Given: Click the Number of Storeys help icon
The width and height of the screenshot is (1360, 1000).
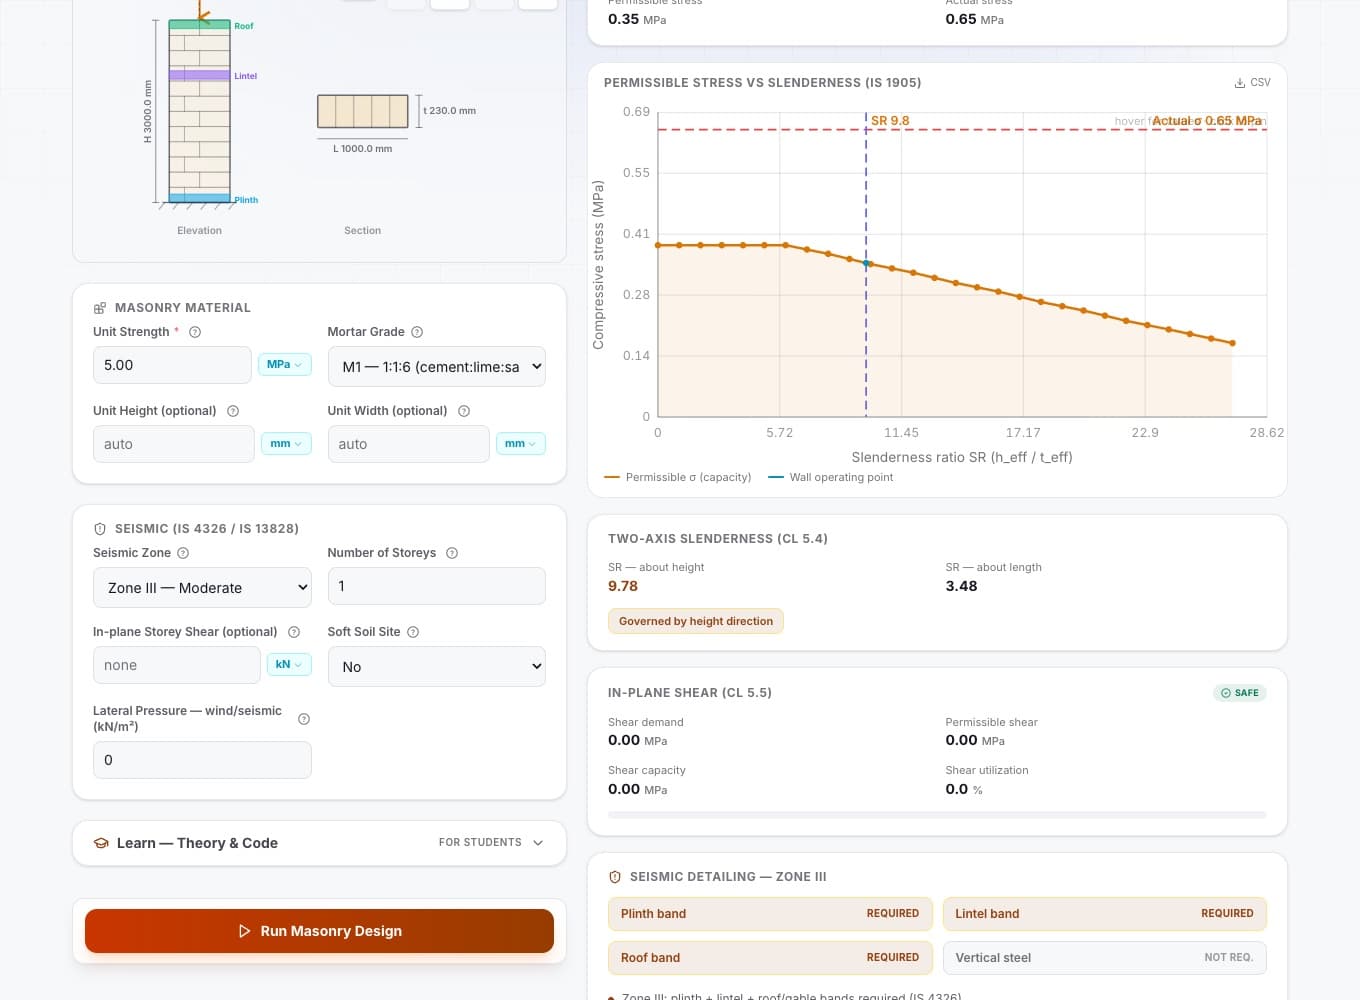Looking at the screenshot, I should (x=452, y=553).
